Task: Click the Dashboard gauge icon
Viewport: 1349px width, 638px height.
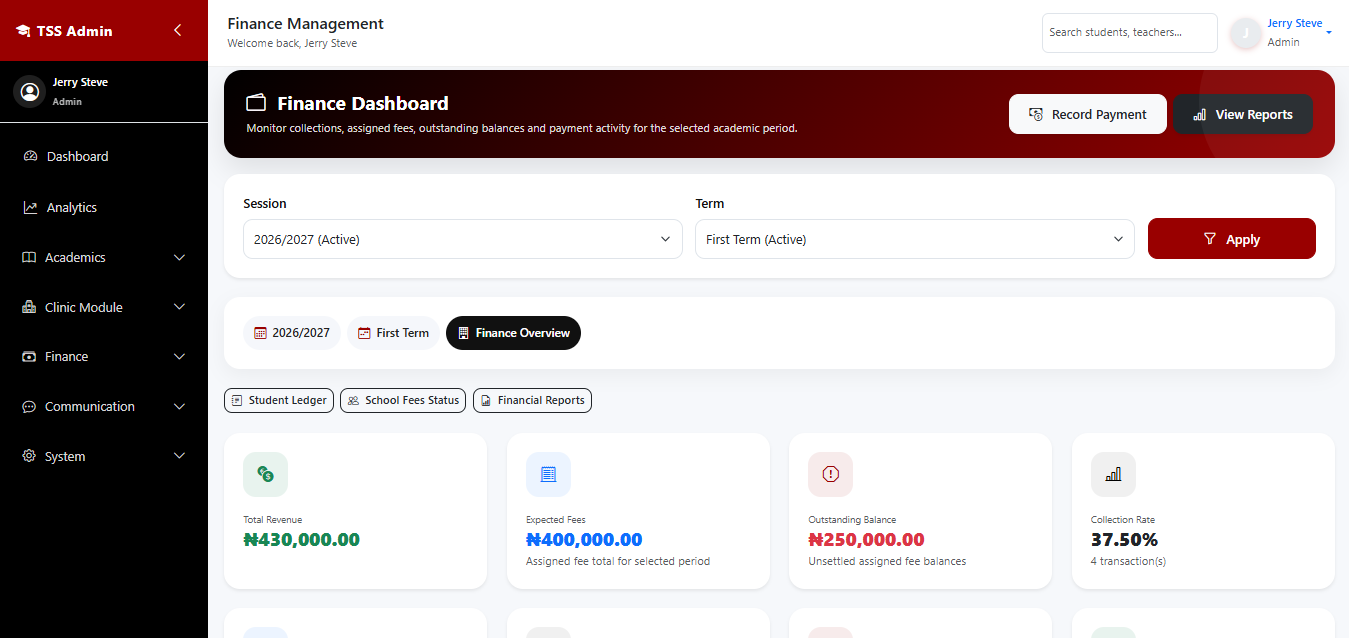Action: [x=30, y=156]
